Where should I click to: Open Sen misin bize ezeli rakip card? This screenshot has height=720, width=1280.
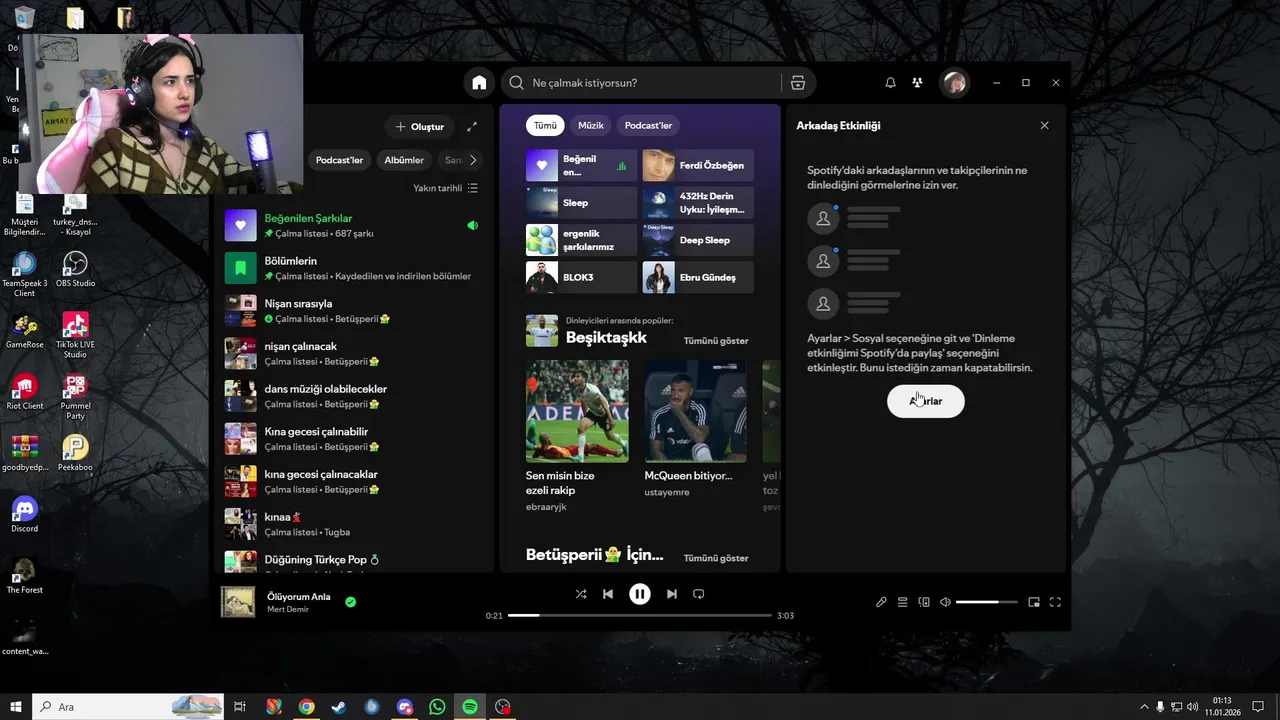pyautogui.click(x=577, y=437)
